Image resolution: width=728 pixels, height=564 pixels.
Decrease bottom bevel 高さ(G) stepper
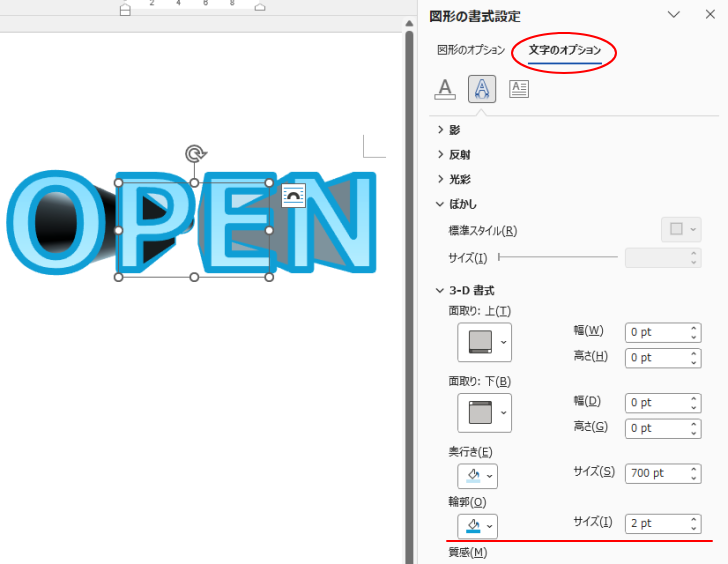pyautogui.click(x=694, y=433)
